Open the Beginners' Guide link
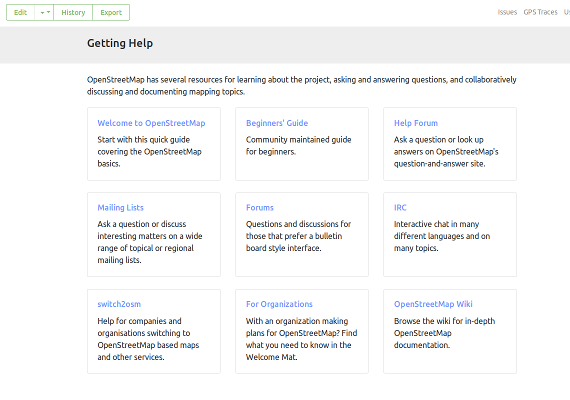Screen dimensions: 570x400 (277, 123)
